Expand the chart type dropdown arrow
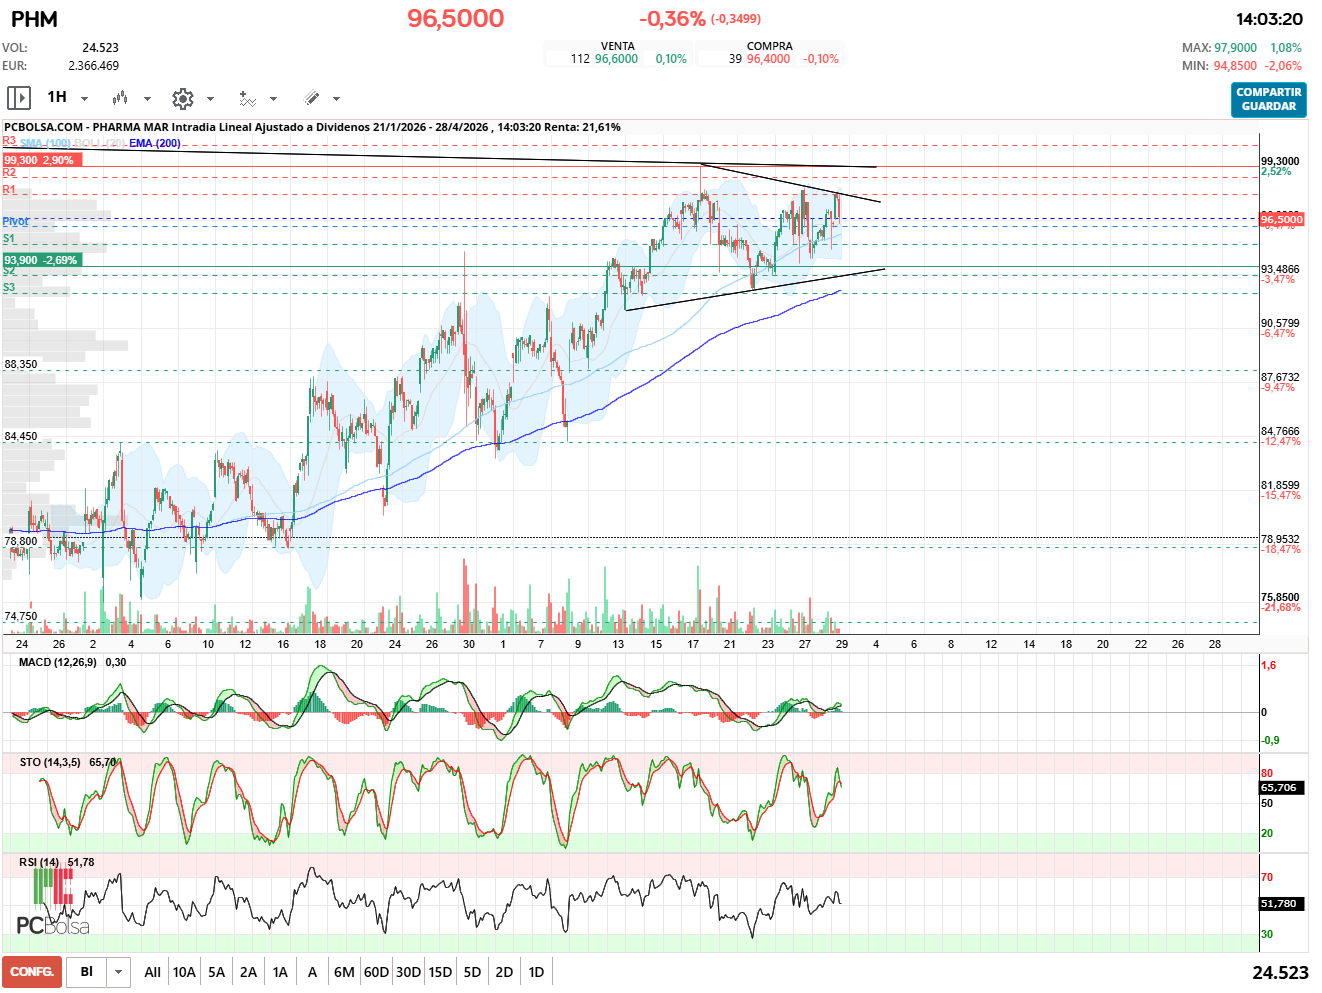The image size is (1322, 993). click(148, 99)
